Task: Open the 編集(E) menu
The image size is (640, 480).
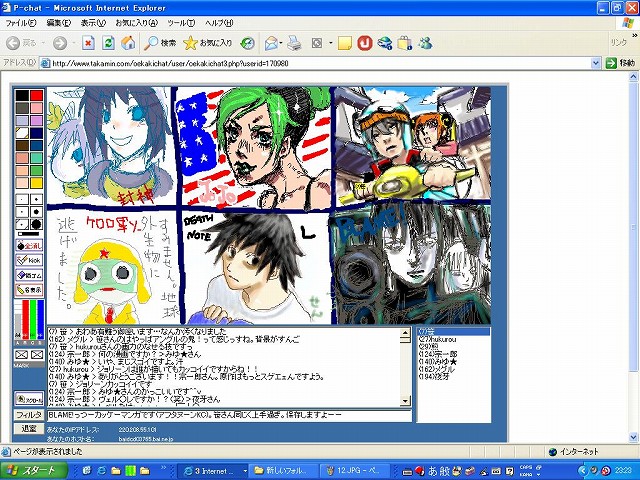Action: click(58, 23)
